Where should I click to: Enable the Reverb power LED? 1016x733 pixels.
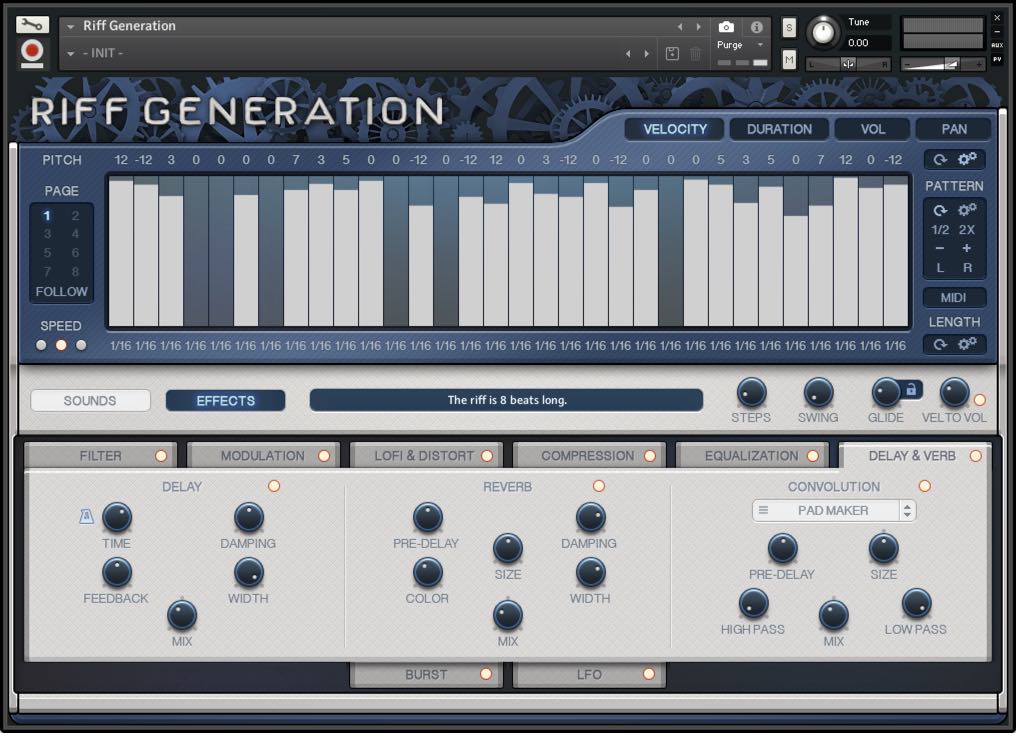click(599, 486)
